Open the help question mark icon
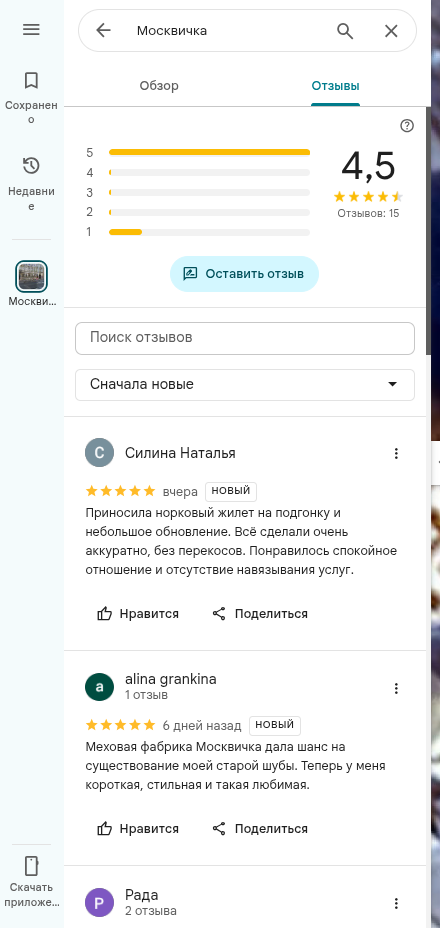 click(407, 125)
